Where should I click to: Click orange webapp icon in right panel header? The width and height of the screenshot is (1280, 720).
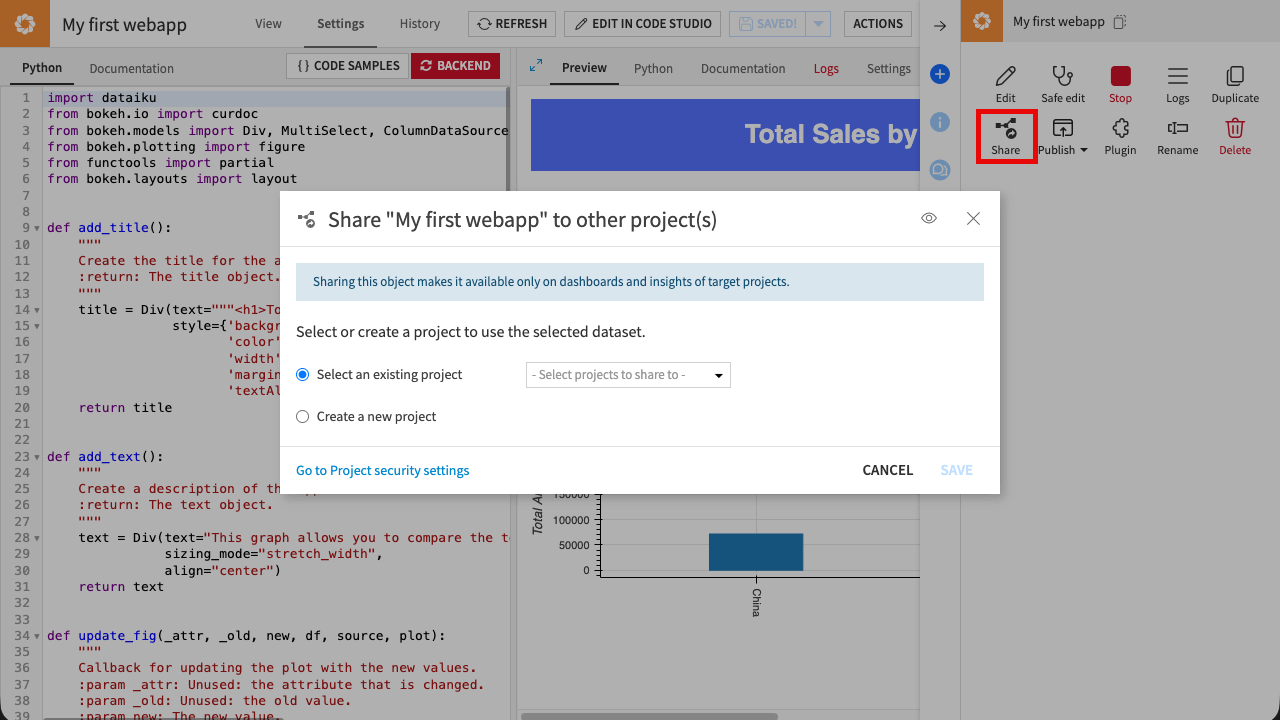(x=982, y=21)
